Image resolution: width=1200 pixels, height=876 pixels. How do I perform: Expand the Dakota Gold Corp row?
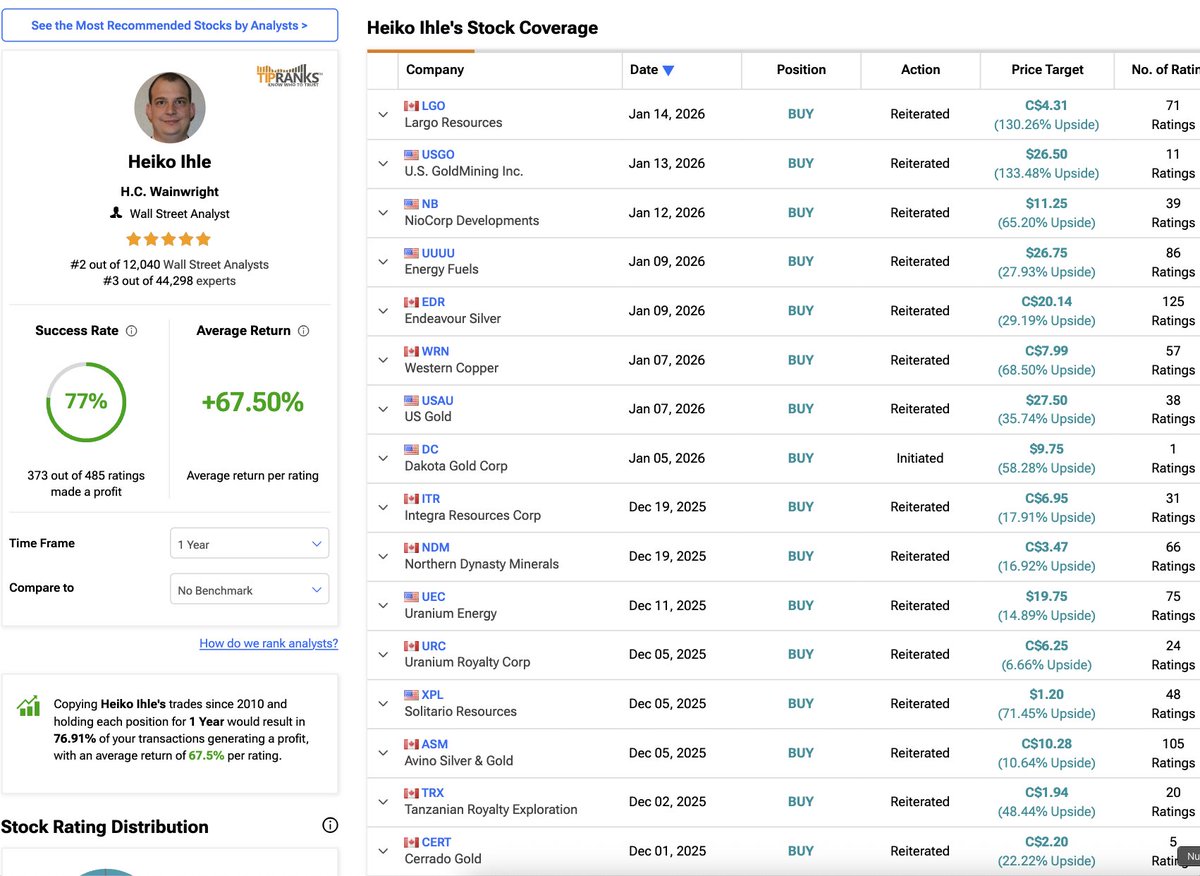[x=383, y=458]
